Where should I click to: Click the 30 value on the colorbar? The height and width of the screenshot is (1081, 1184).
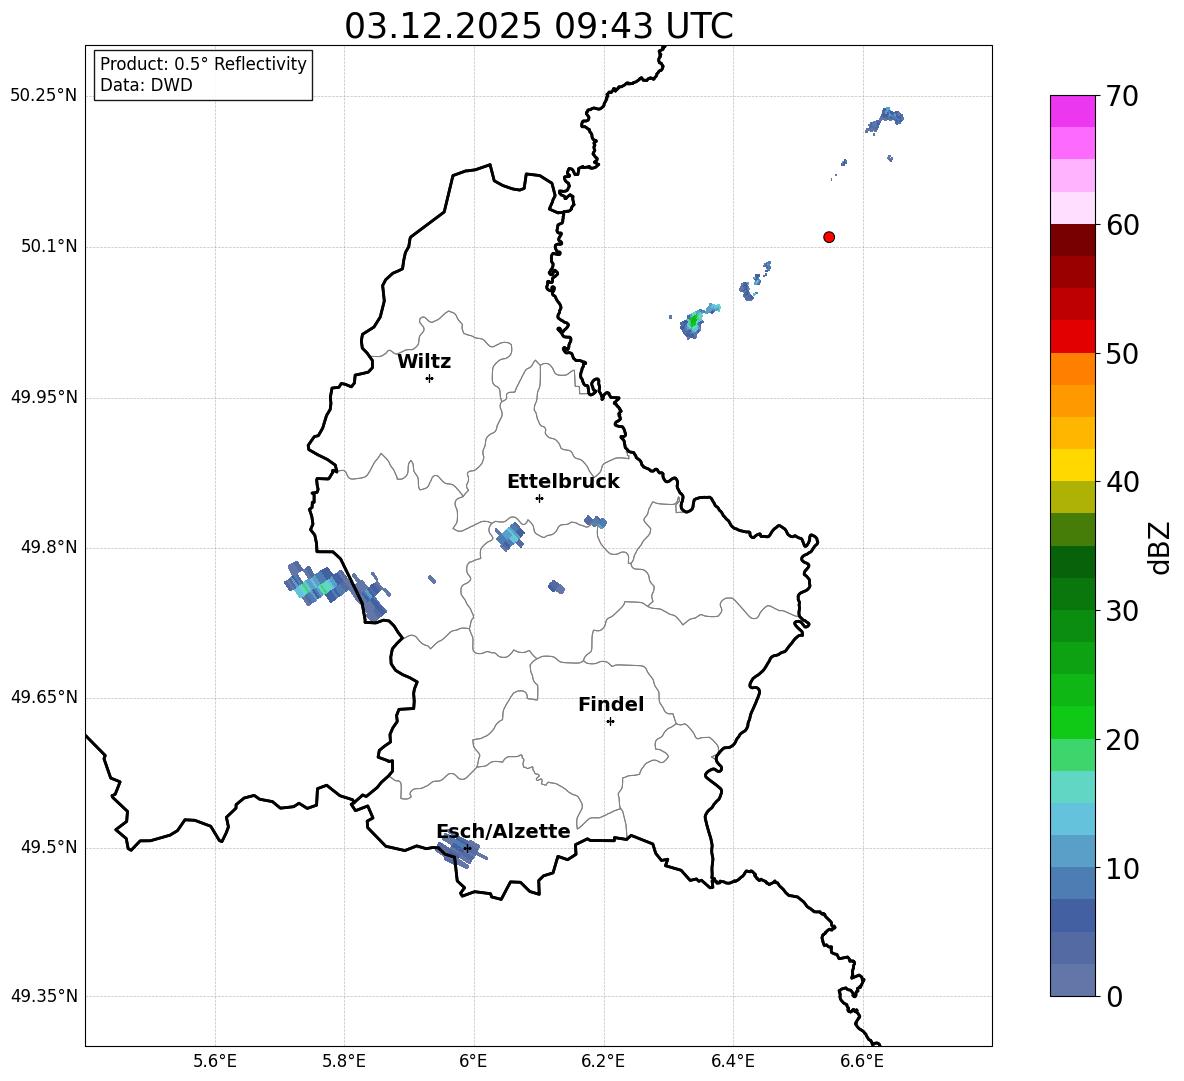(1123, 611)
